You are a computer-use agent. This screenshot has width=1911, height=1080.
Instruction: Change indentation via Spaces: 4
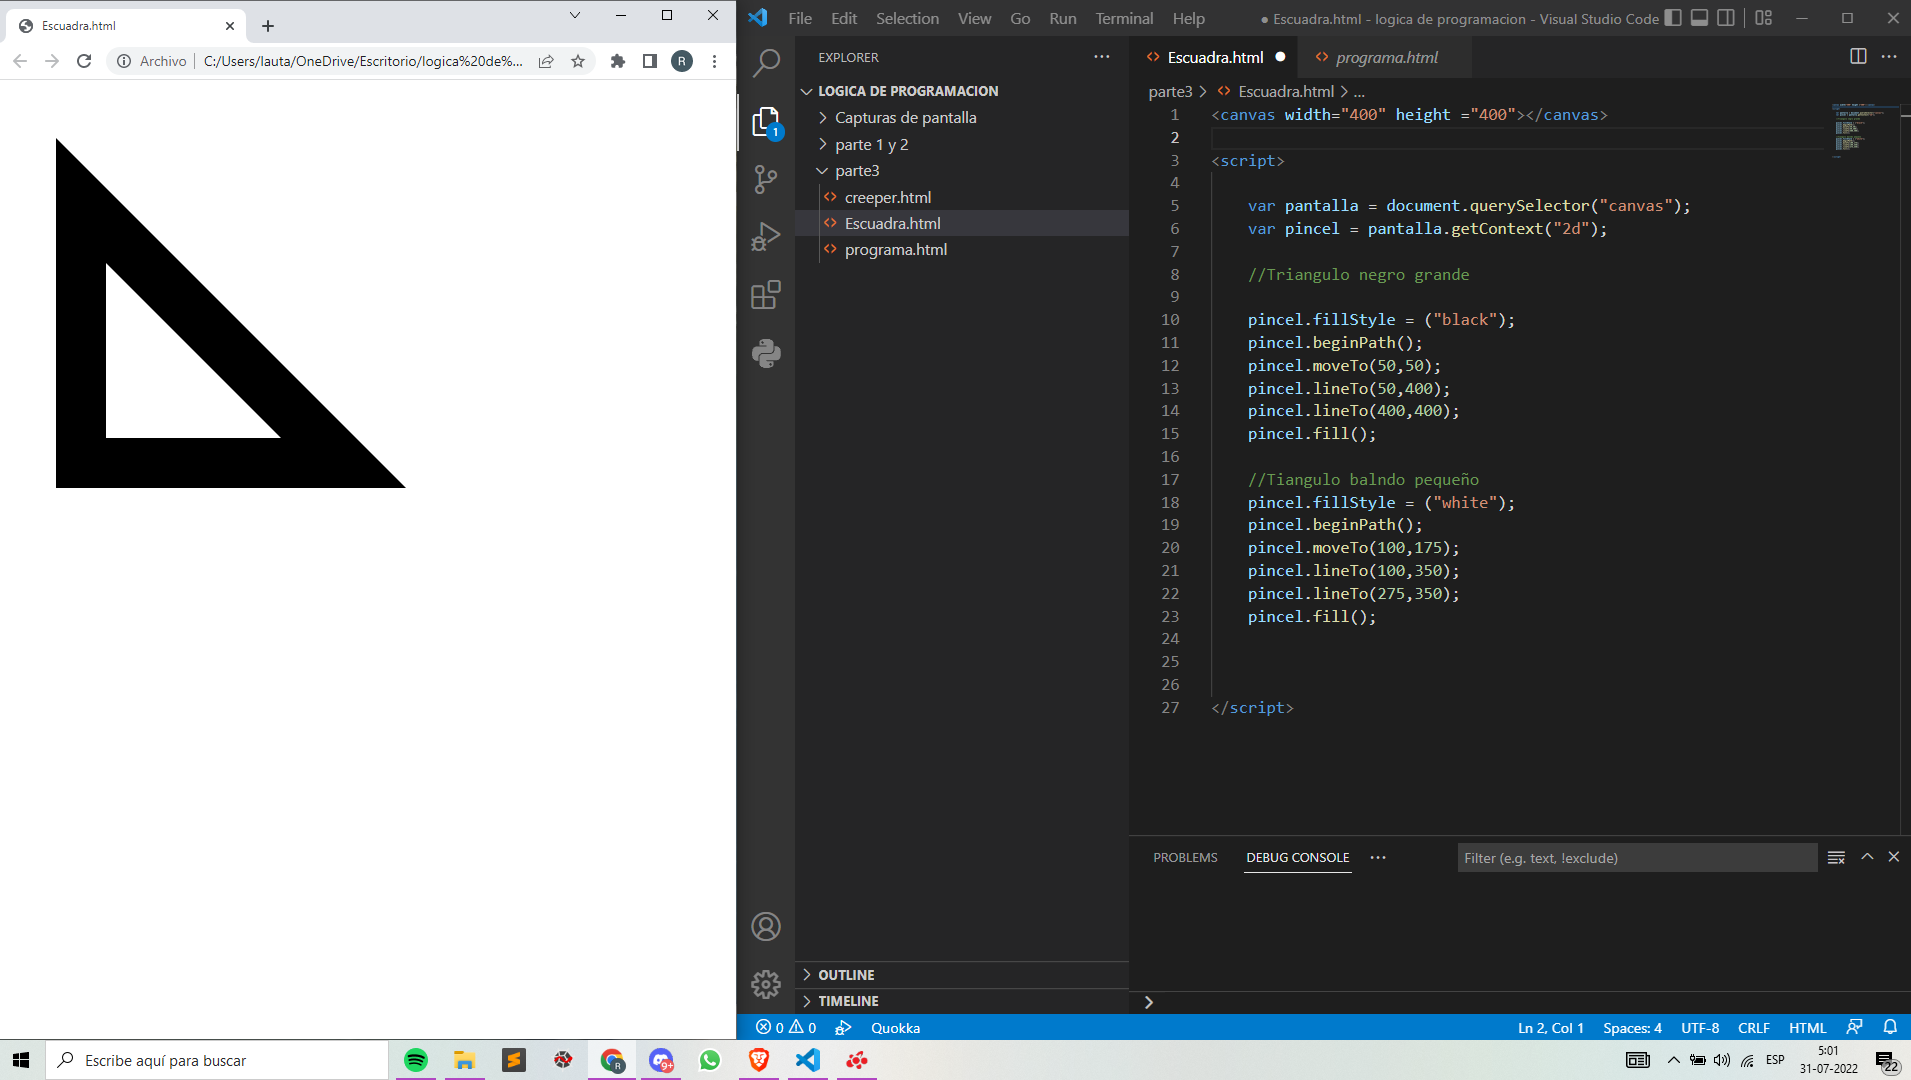1632,1028
